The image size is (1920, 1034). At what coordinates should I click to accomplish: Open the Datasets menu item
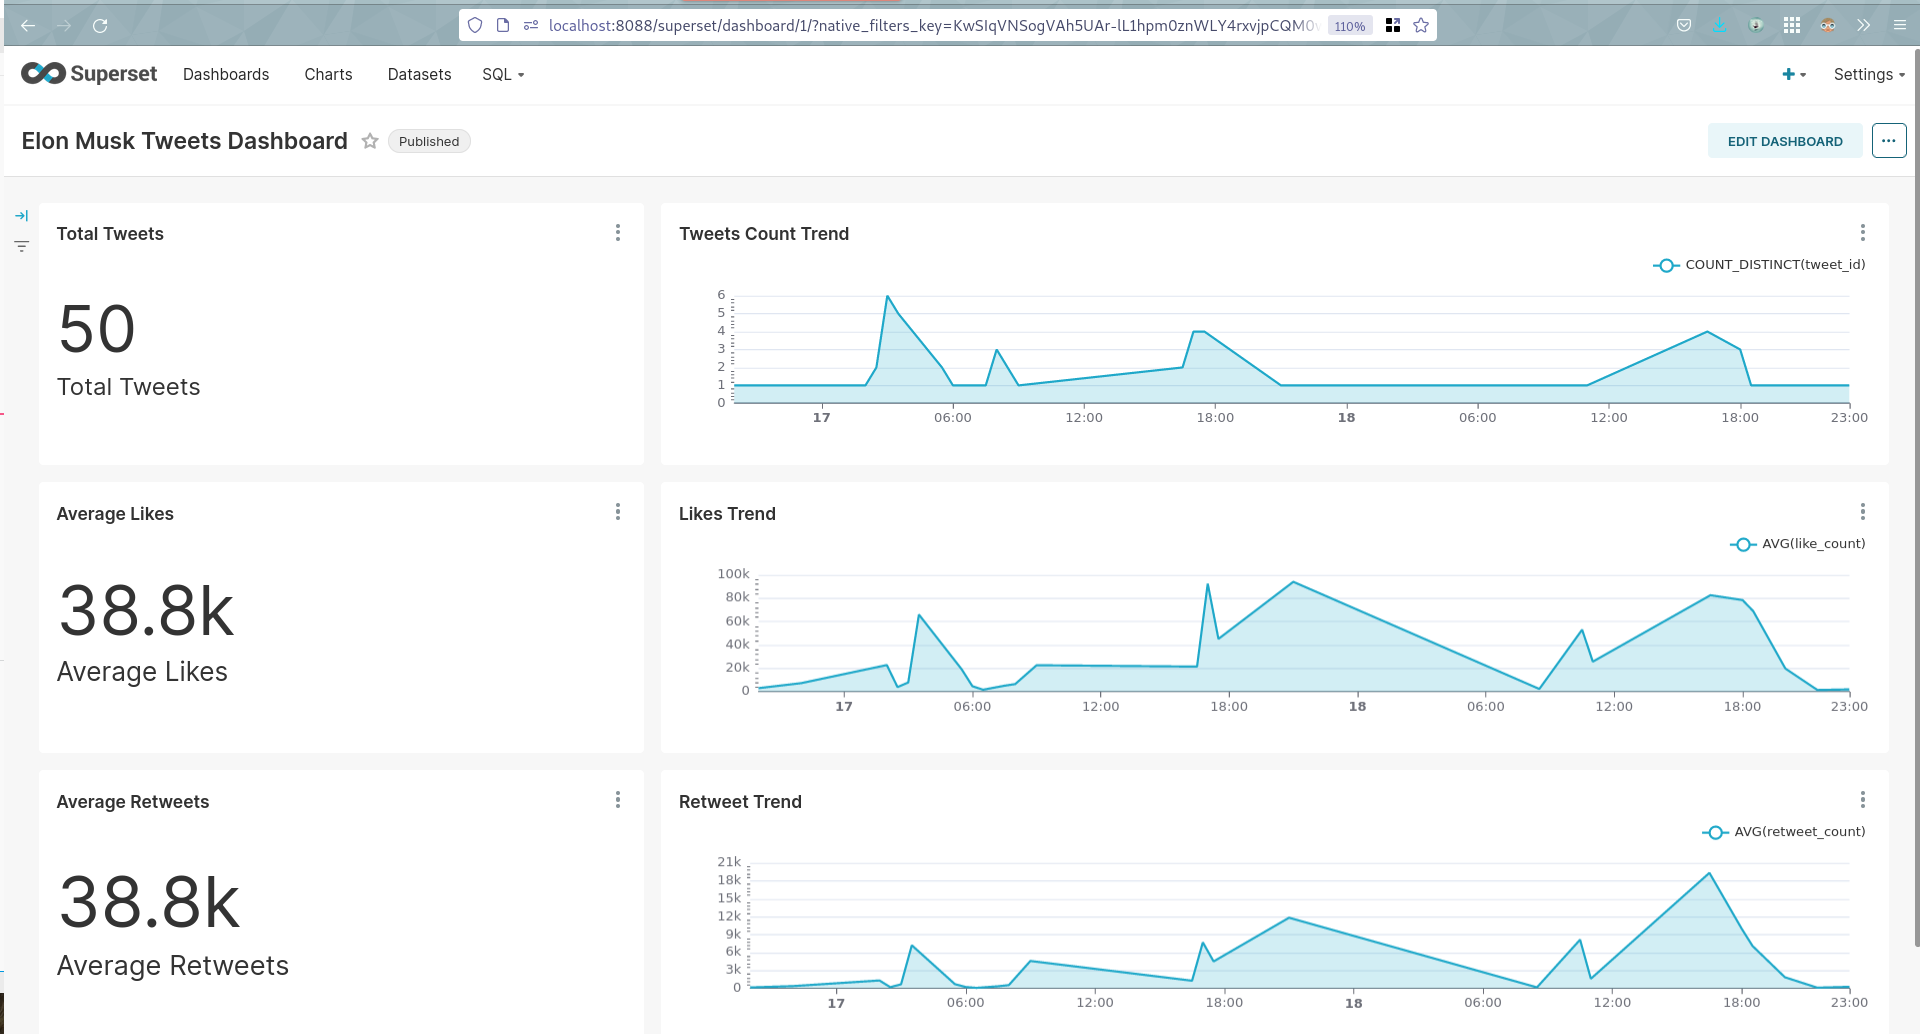[419, 74]
